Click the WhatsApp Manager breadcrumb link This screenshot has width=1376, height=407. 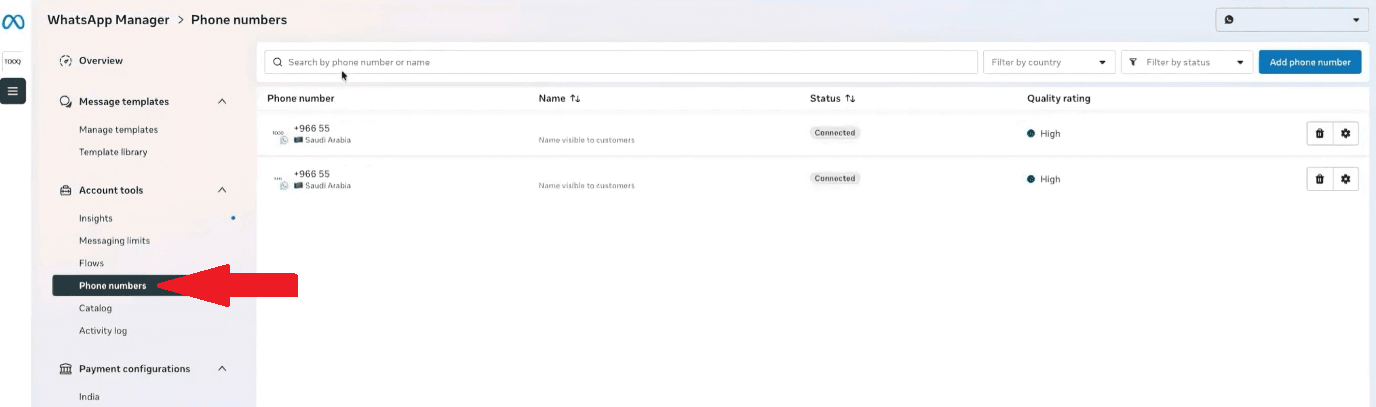(x=108, y=20)
